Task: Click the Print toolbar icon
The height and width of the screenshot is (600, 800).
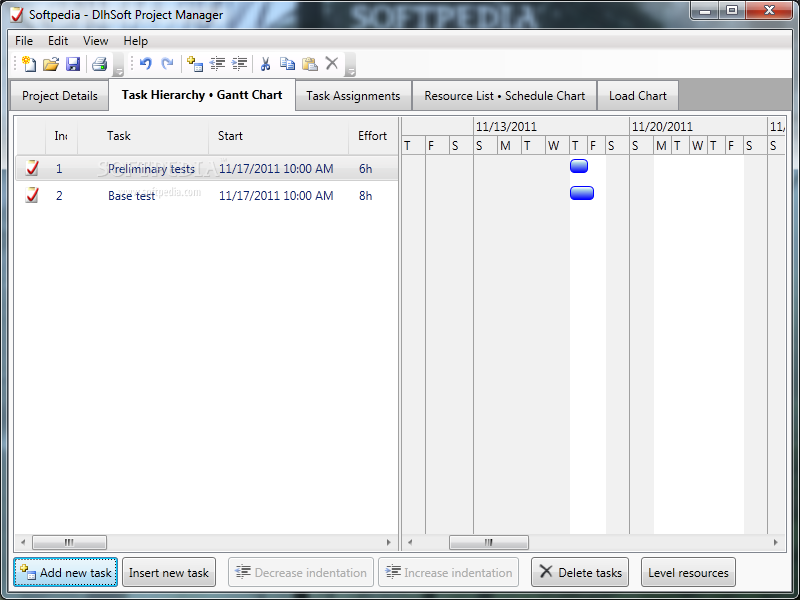Action: click(x=99, y=64)
